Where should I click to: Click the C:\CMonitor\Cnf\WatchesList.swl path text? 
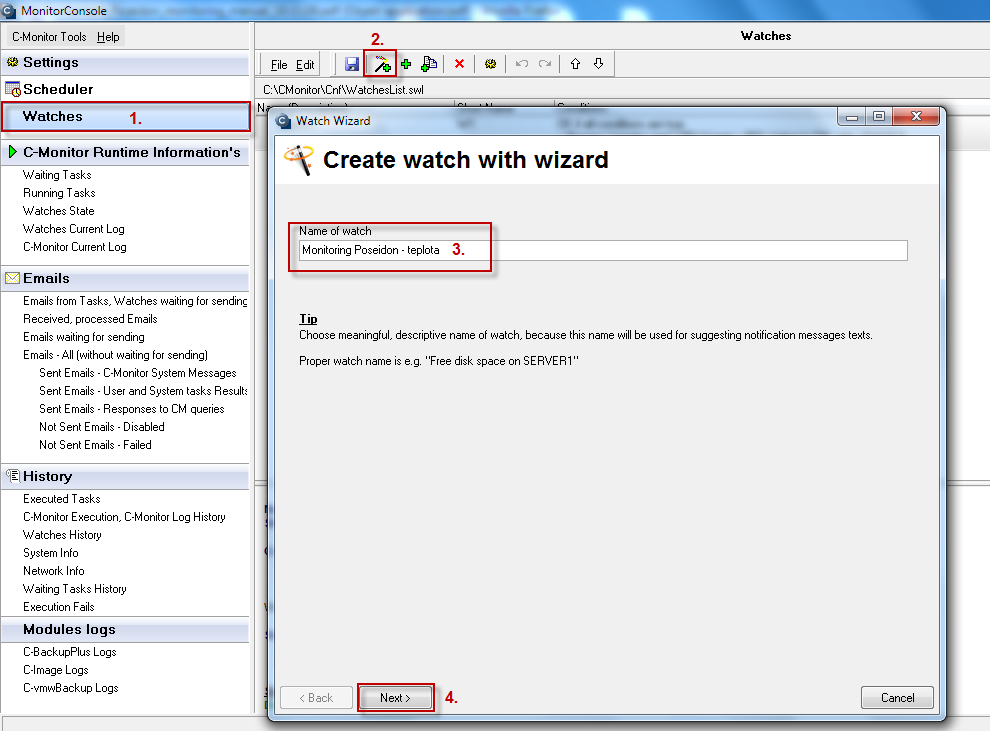click(343, 90)
